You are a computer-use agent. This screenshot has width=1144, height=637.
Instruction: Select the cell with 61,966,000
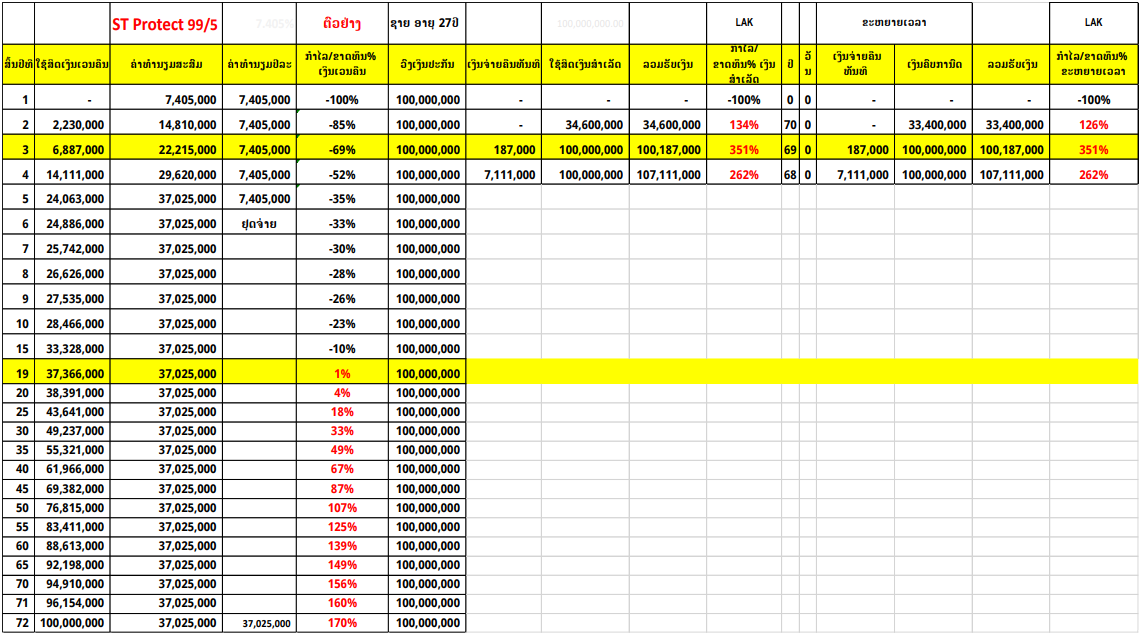coord(72,469)
